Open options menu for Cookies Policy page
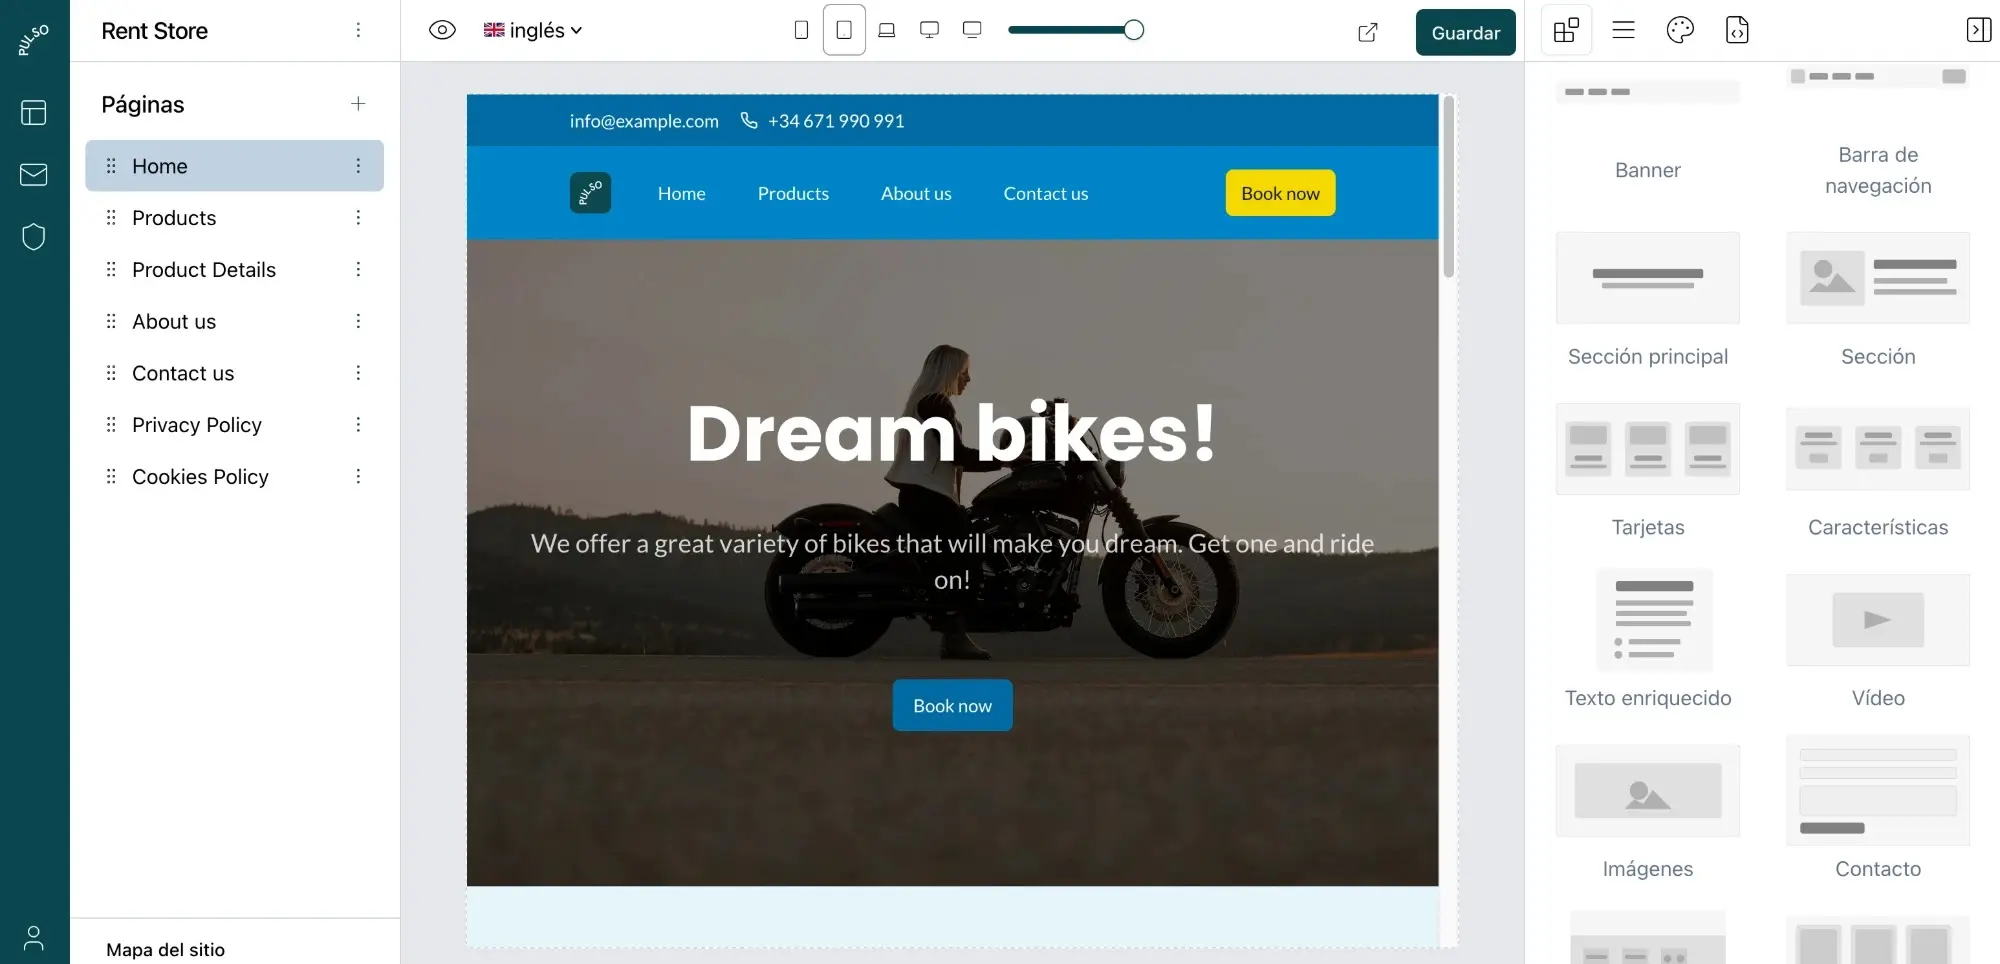The width and height of the screenshot is (2000, 964). point(358,477)
